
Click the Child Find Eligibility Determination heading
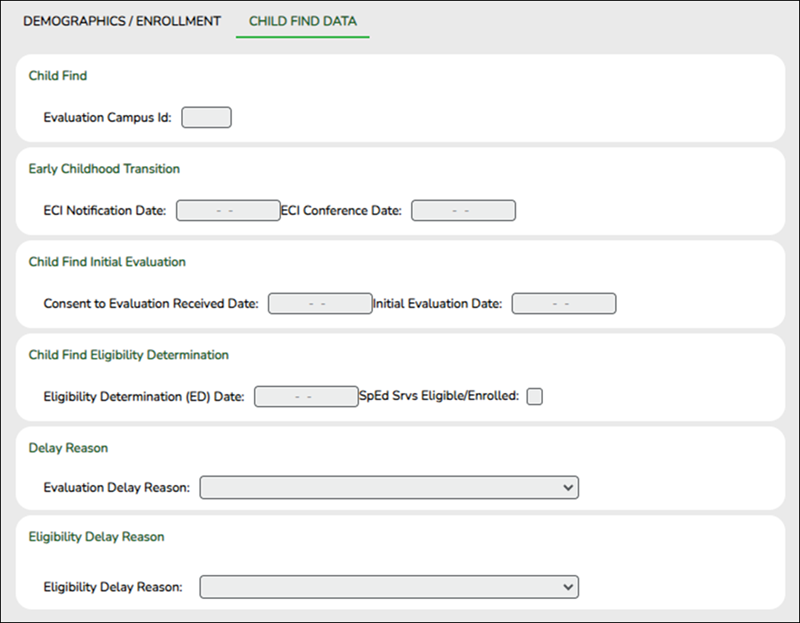pos(128,354)
